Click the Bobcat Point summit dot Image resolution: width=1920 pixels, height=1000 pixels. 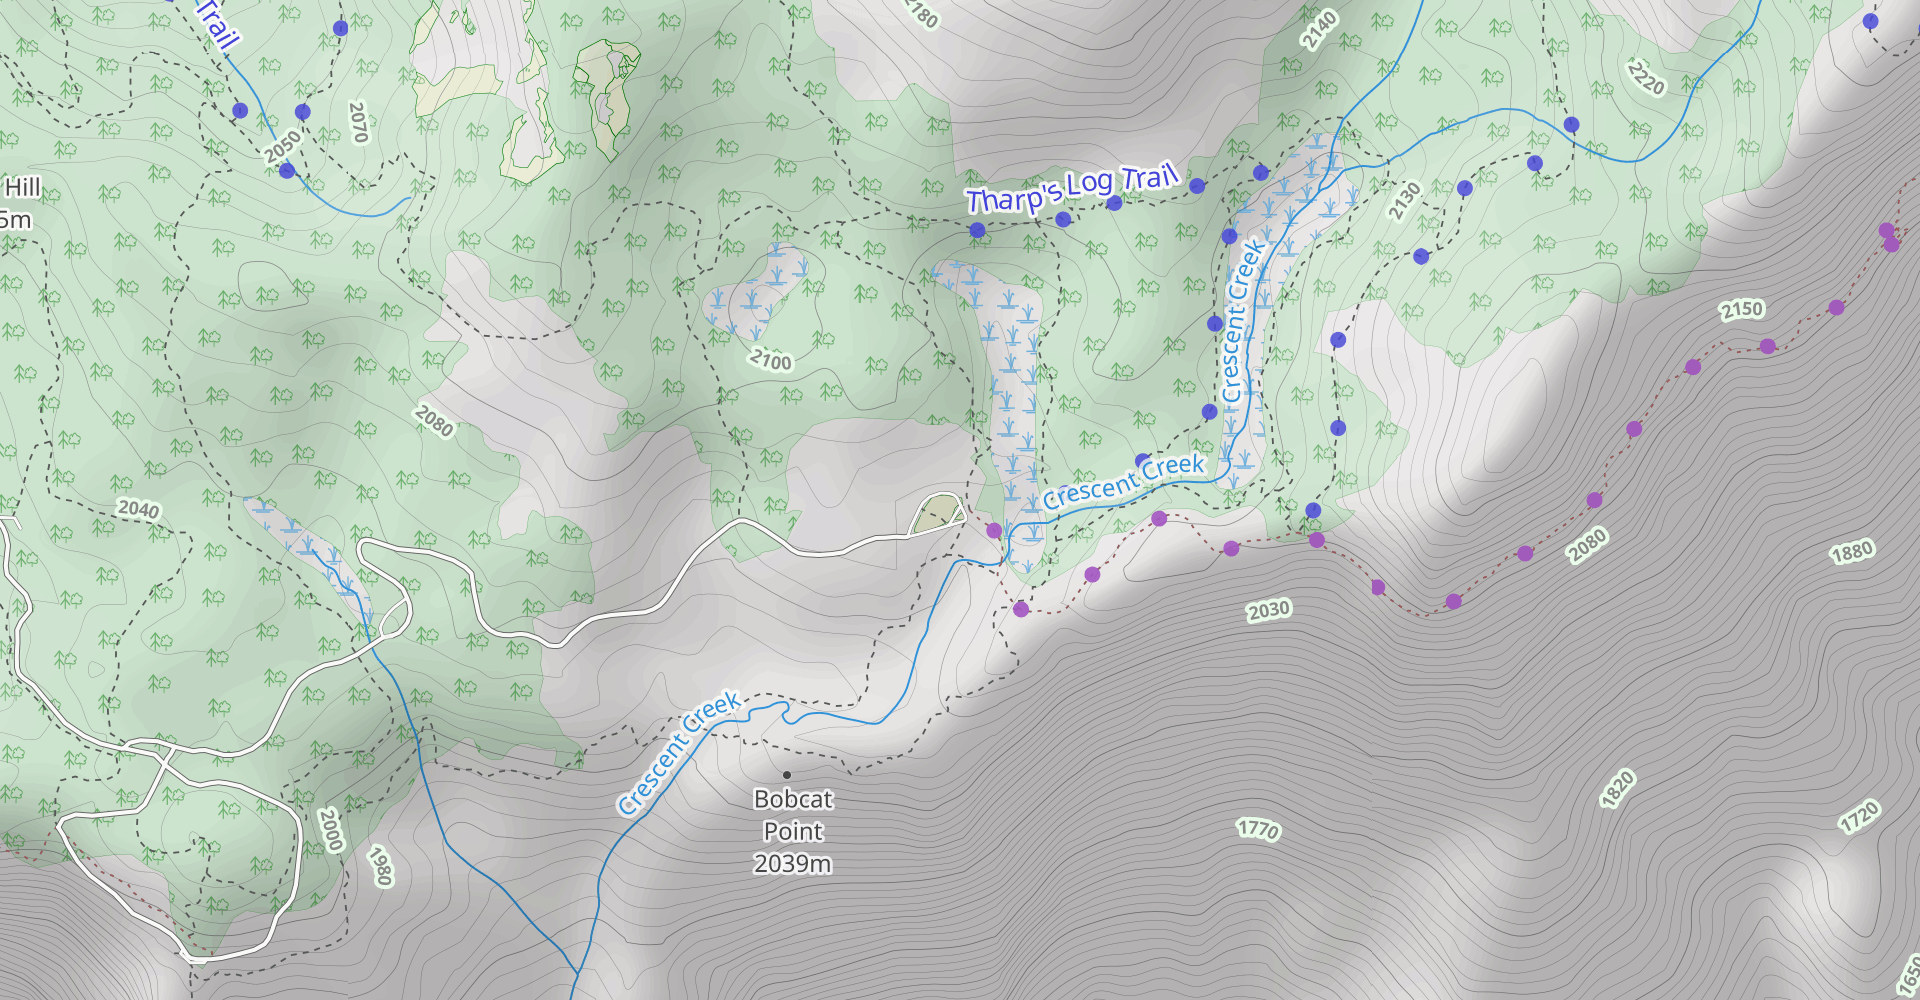(x=787, y=775)
